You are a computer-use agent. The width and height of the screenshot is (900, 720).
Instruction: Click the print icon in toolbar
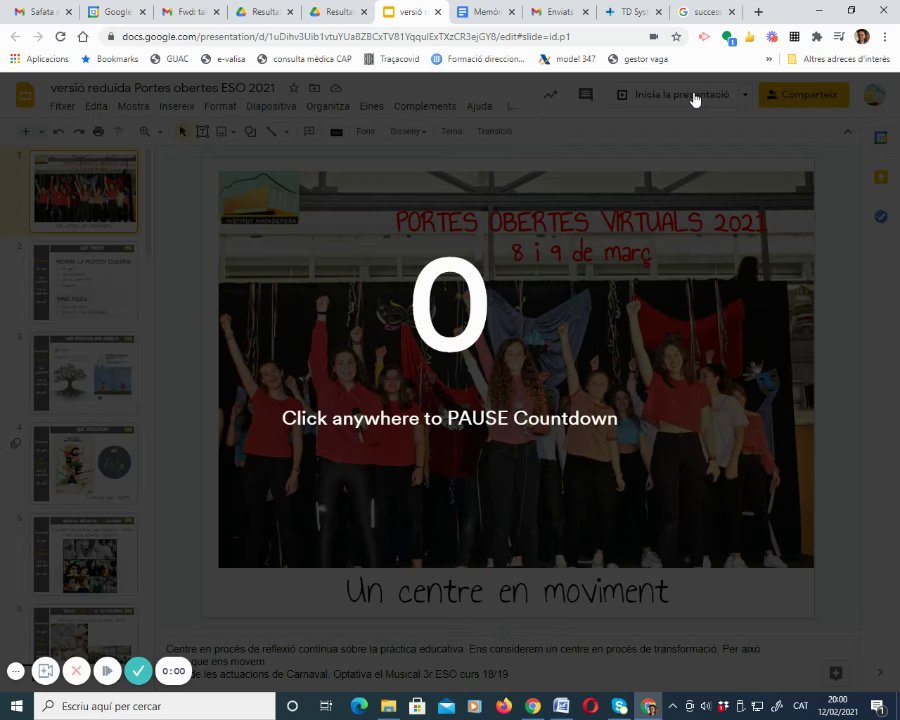[x=99, y=131]
